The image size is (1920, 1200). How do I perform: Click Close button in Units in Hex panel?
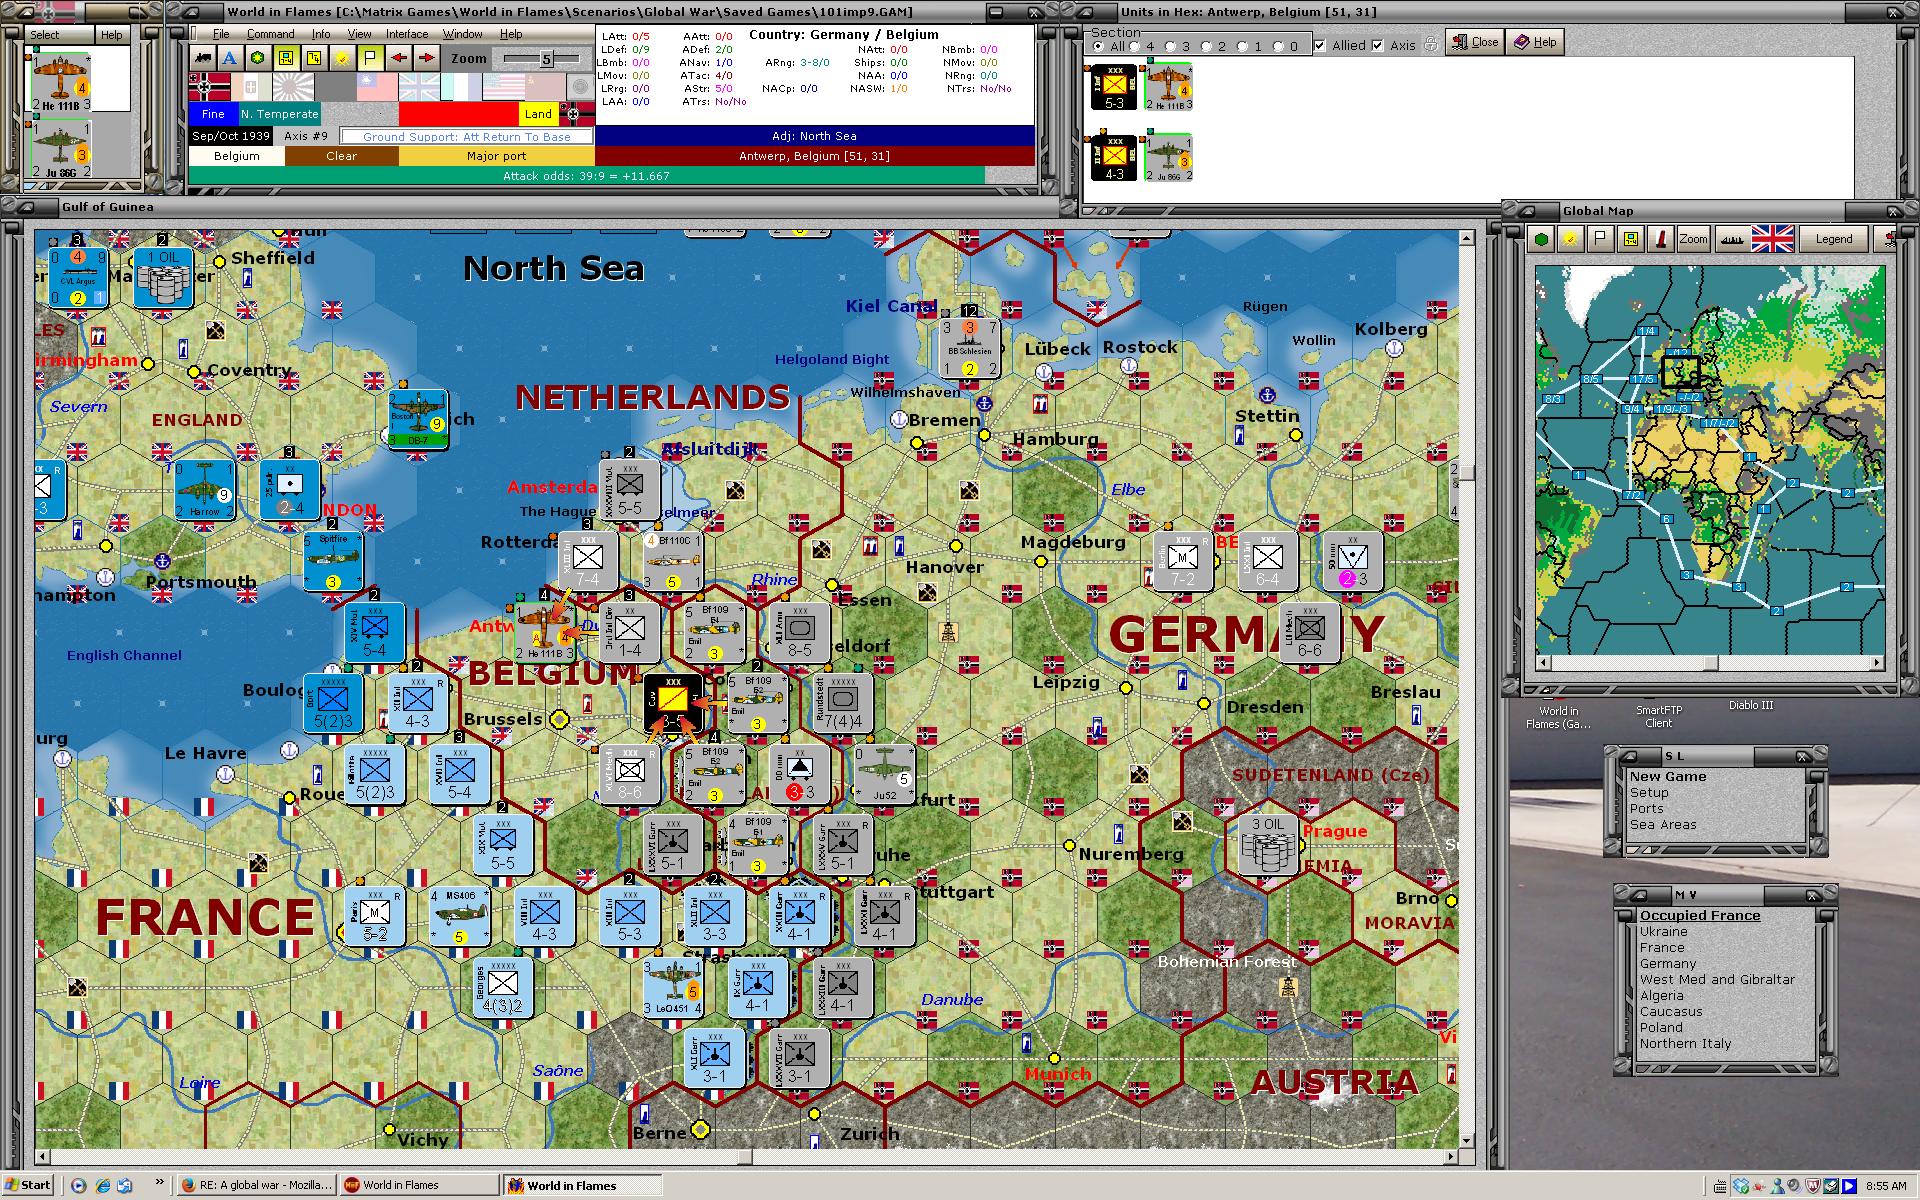1474,42
